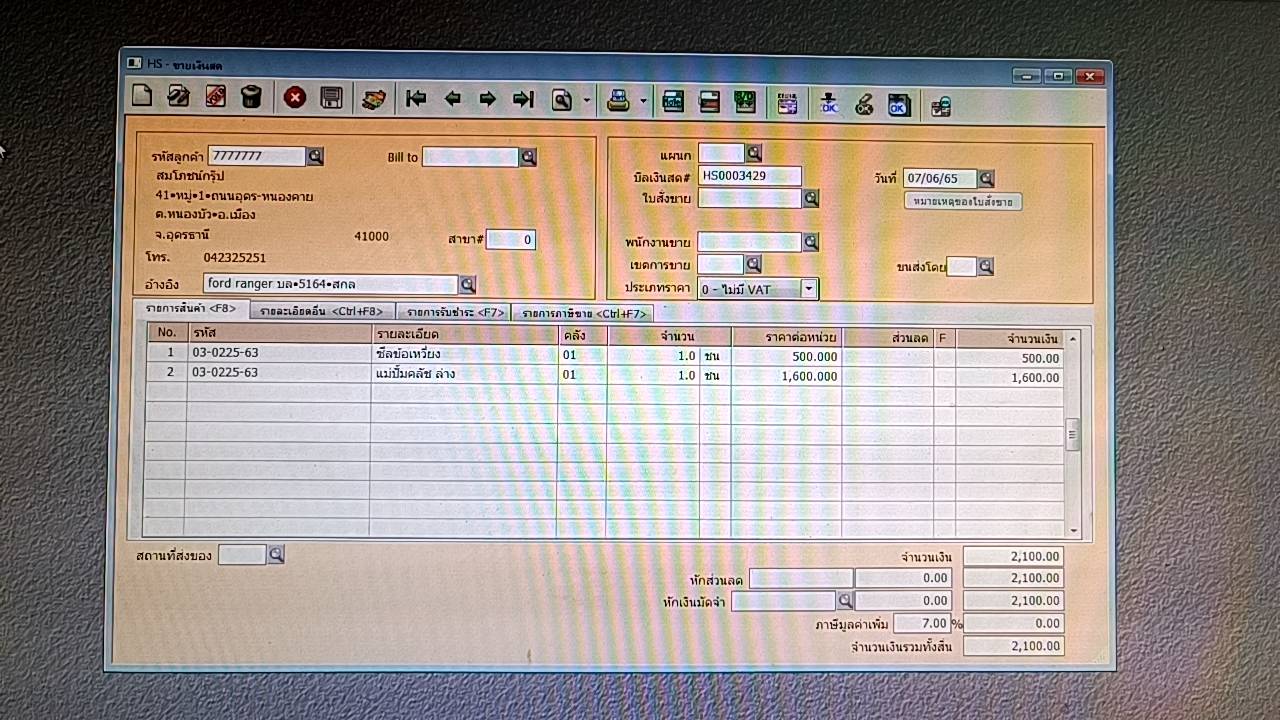
Task: Click the table scroll up arrow
Action: click(x=1074, y=340)
